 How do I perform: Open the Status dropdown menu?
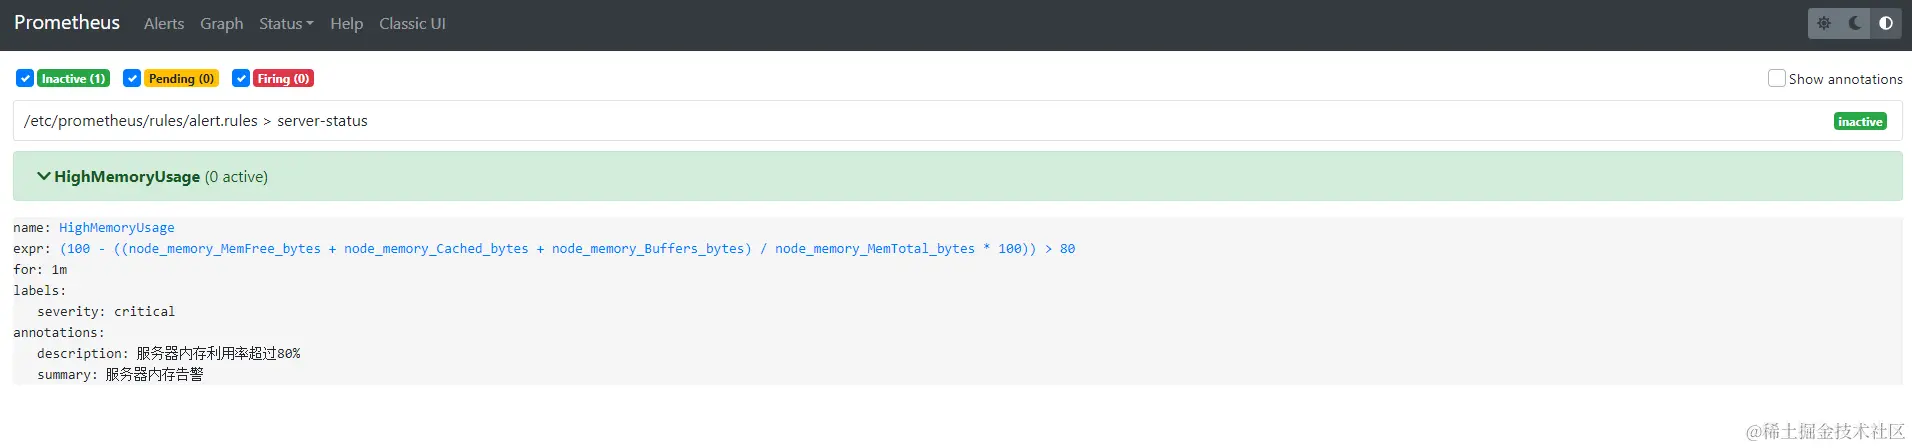(x=286, y=23)
